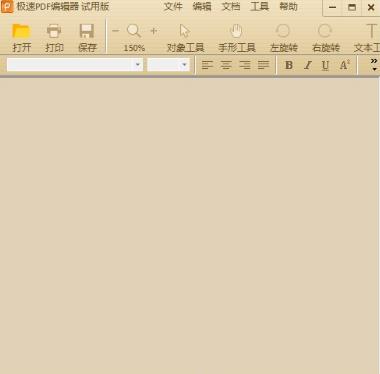The image size is (380, 374).
Task: Rotate right with 右旋转 icon
Action: 325,31
